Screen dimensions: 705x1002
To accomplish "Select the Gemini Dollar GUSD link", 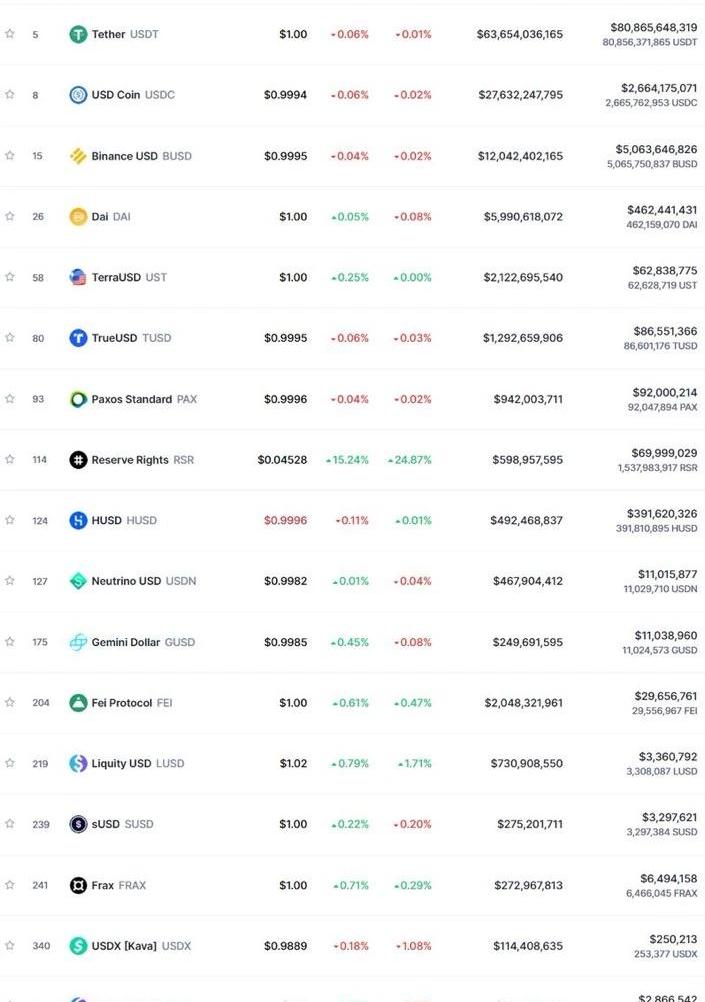I will tap(143, 642).
